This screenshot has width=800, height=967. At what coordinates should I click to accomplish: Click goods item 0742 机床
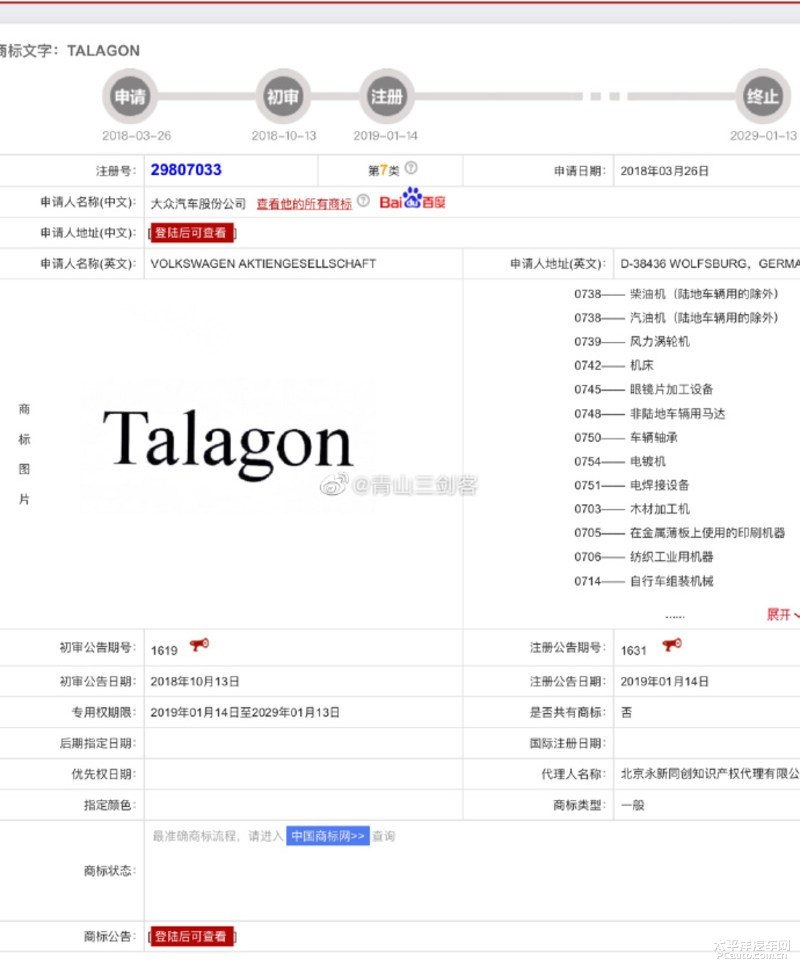click(614, 365)
